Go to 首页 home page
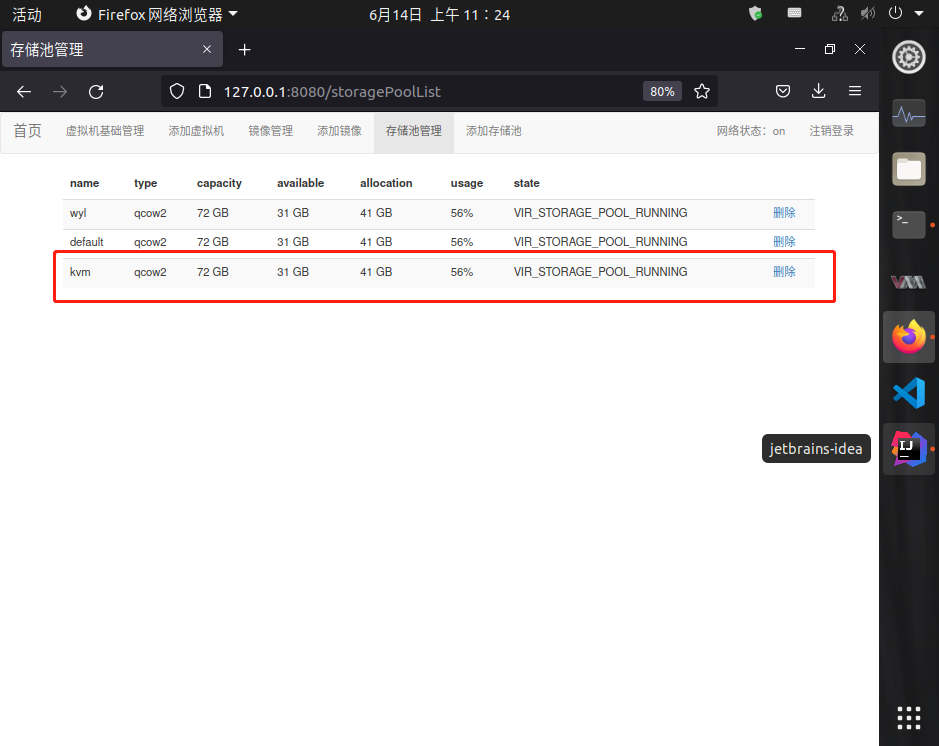 point(28,131)
